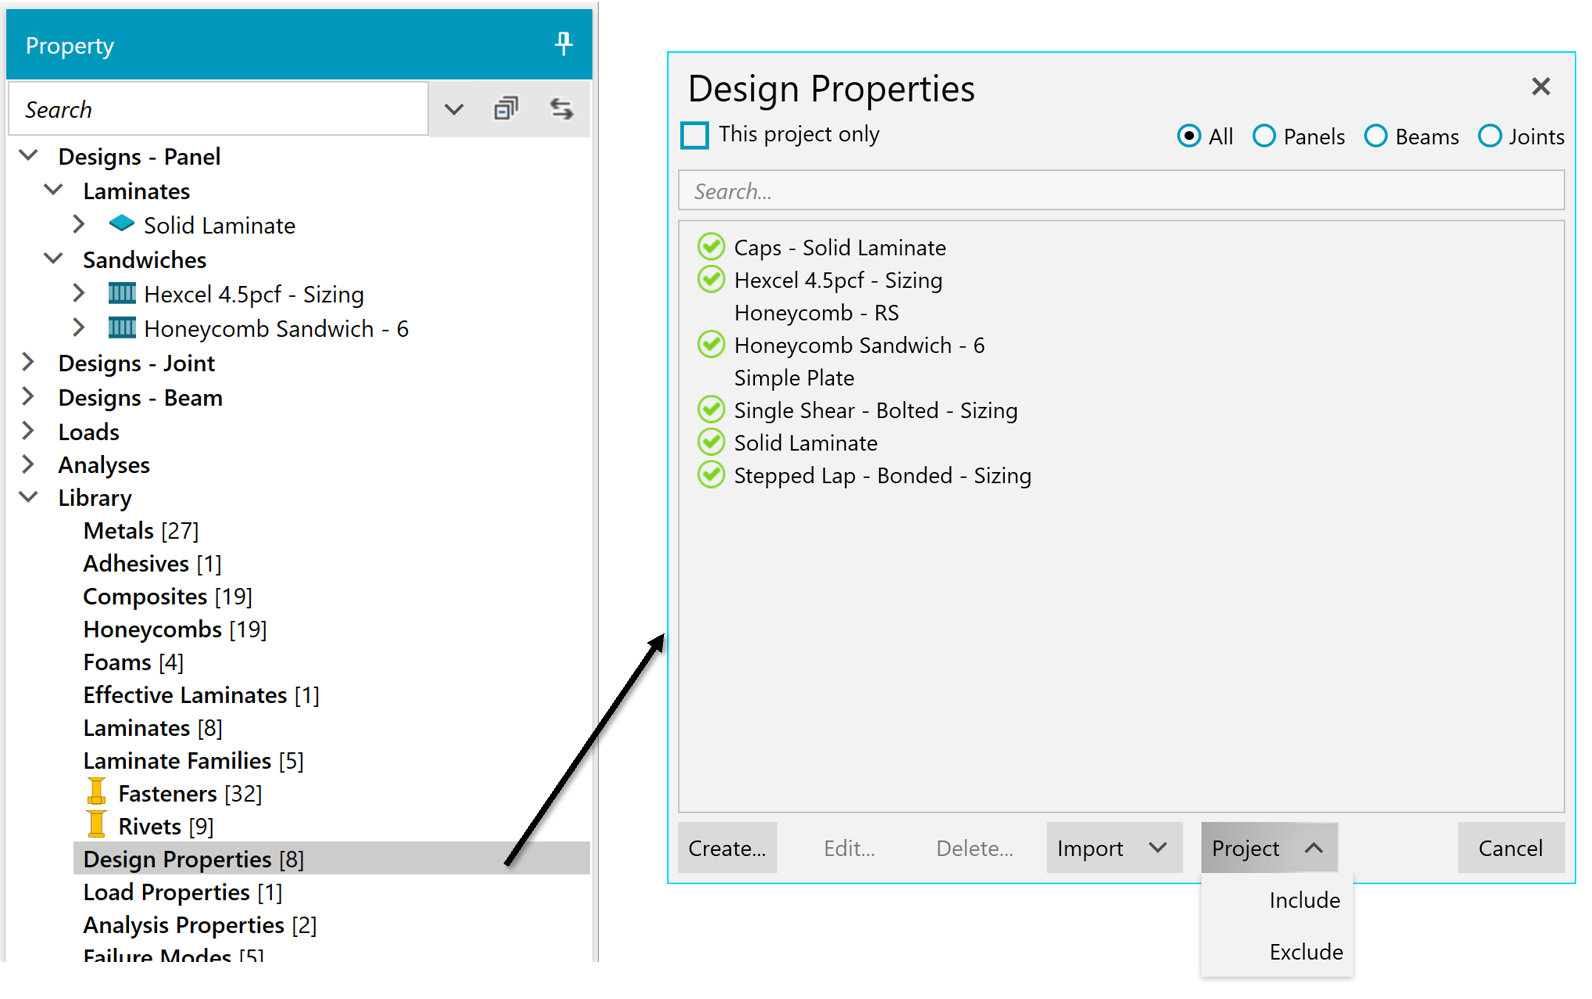Collapse the Library node
Screen dimensions: 1592x999
[30, 497]
